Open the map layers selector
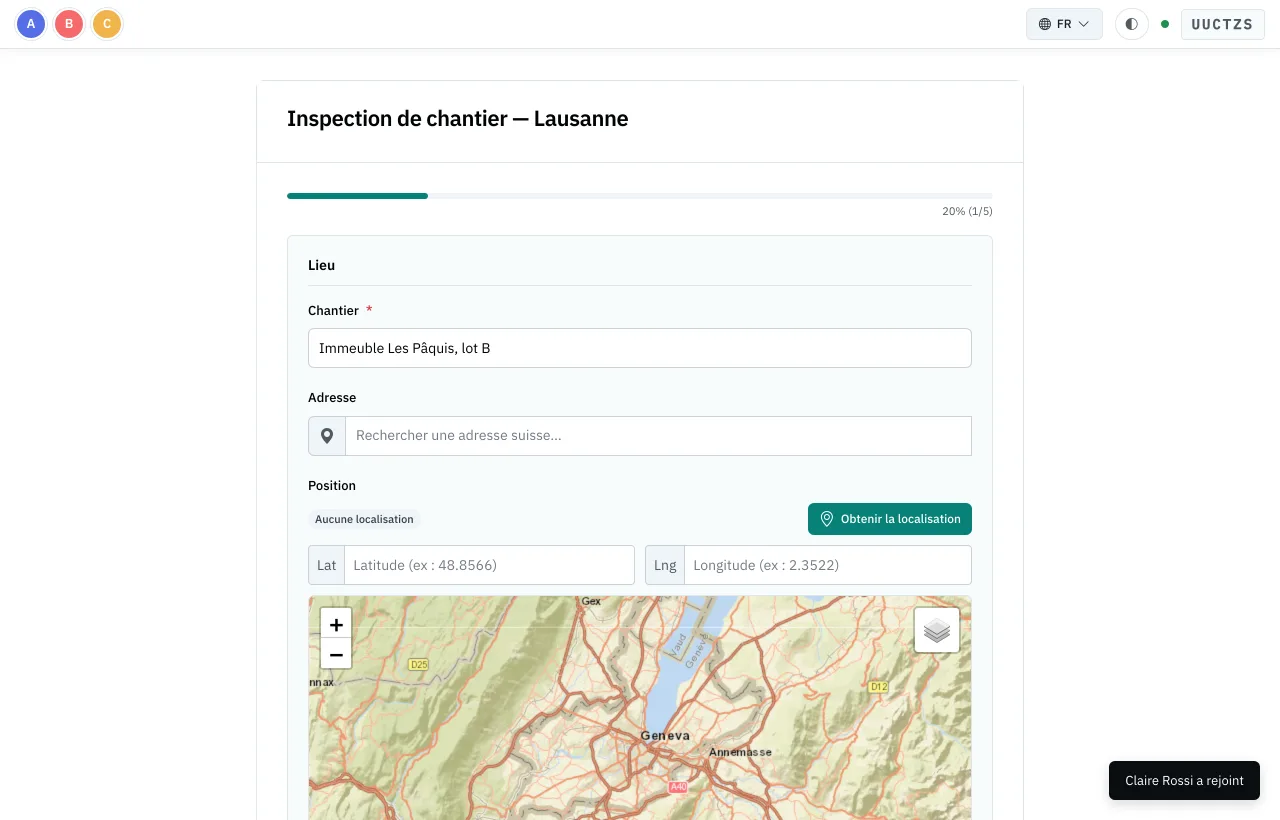The image size is (1280, 820). pos(937,630)
